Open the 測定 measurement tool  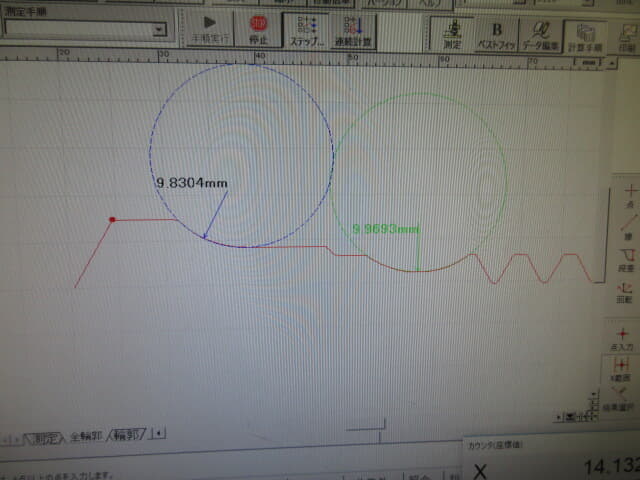452,34
